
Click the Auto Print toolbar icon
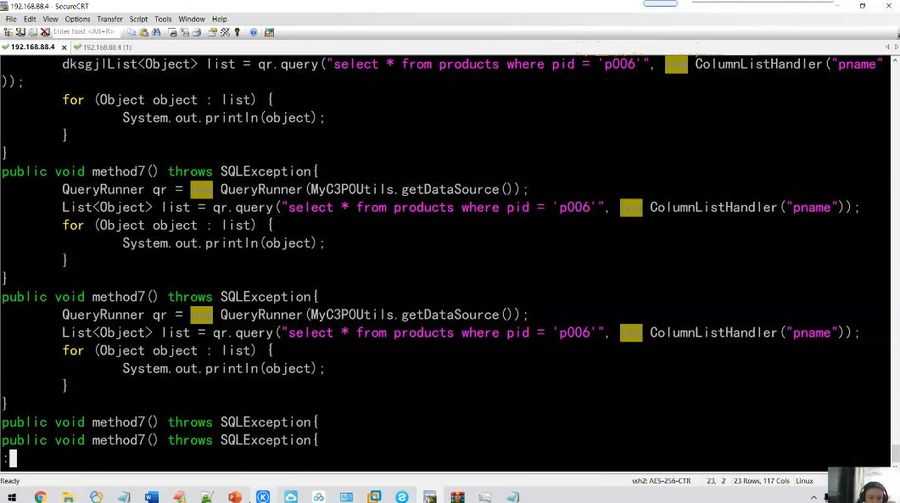[197, 33]
